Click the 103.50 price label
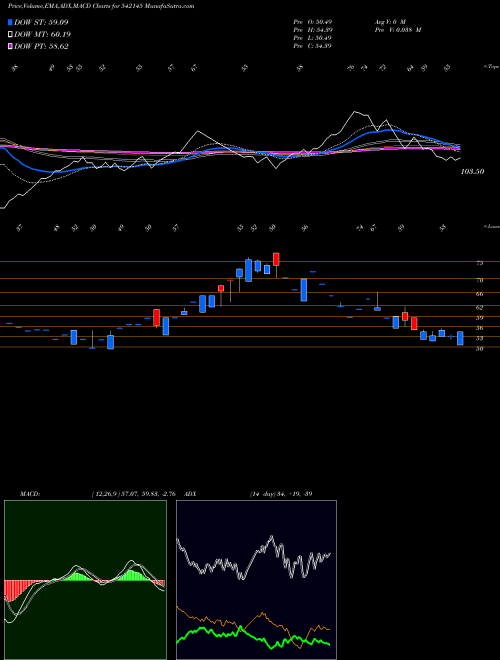Image resolution: width=500 pixels, height=660 pixels. click(x=472, y=172)
